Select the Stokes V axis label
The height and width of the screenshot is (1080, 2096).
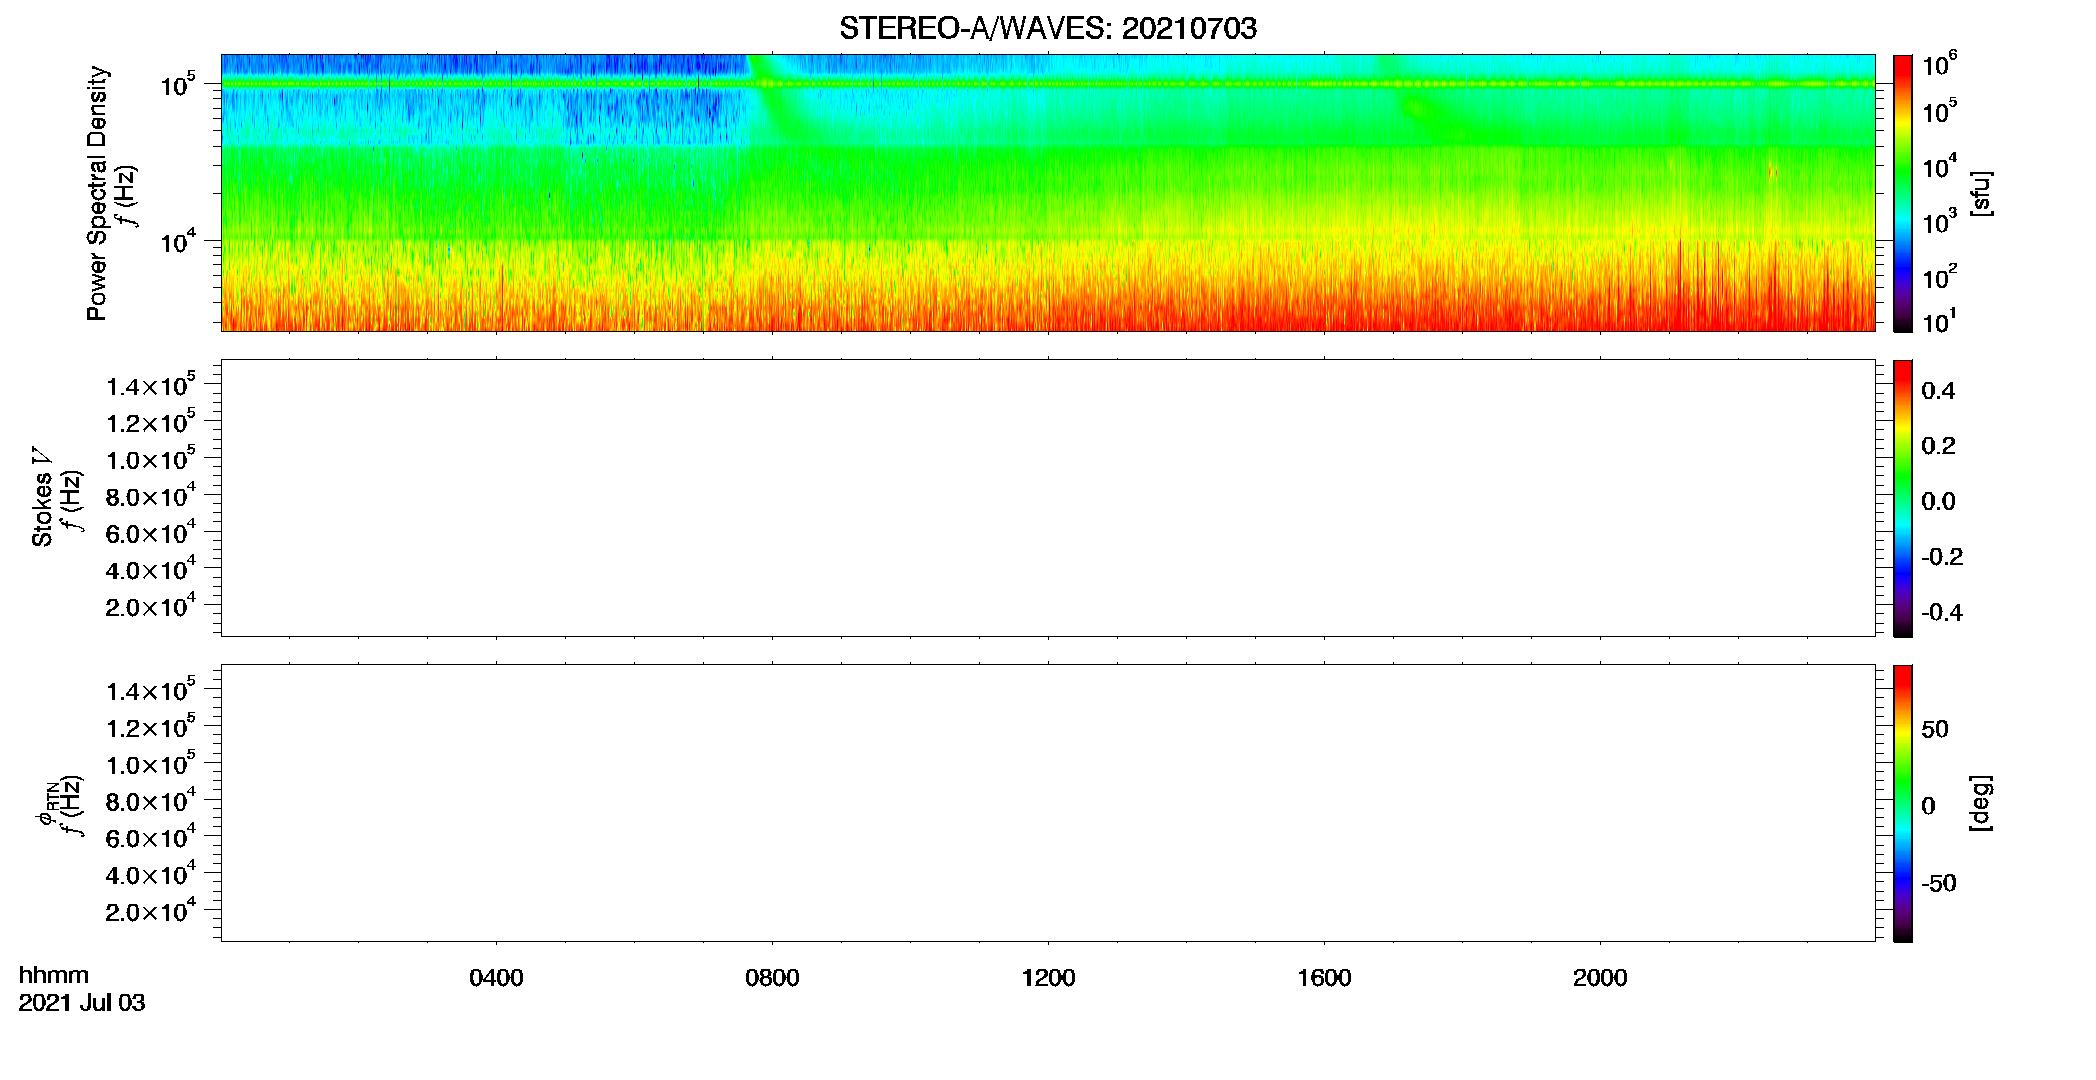coord(42,497)
